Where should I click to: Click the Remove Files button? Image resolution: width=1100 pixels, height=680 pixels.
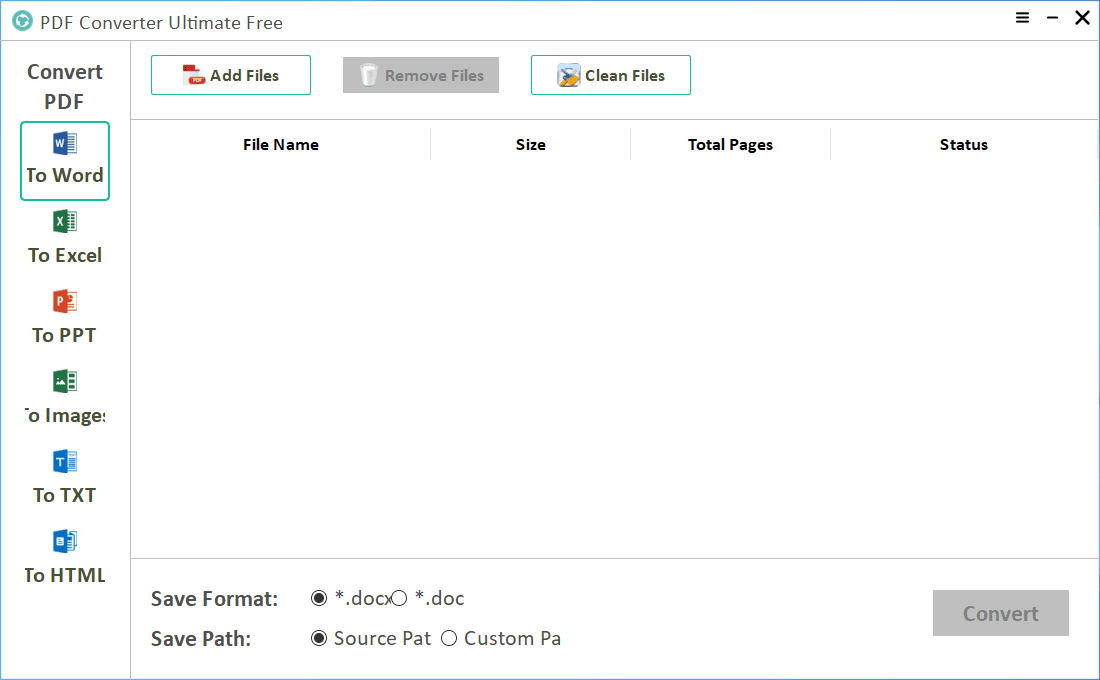pyautogui.click(x=421, y=75)
